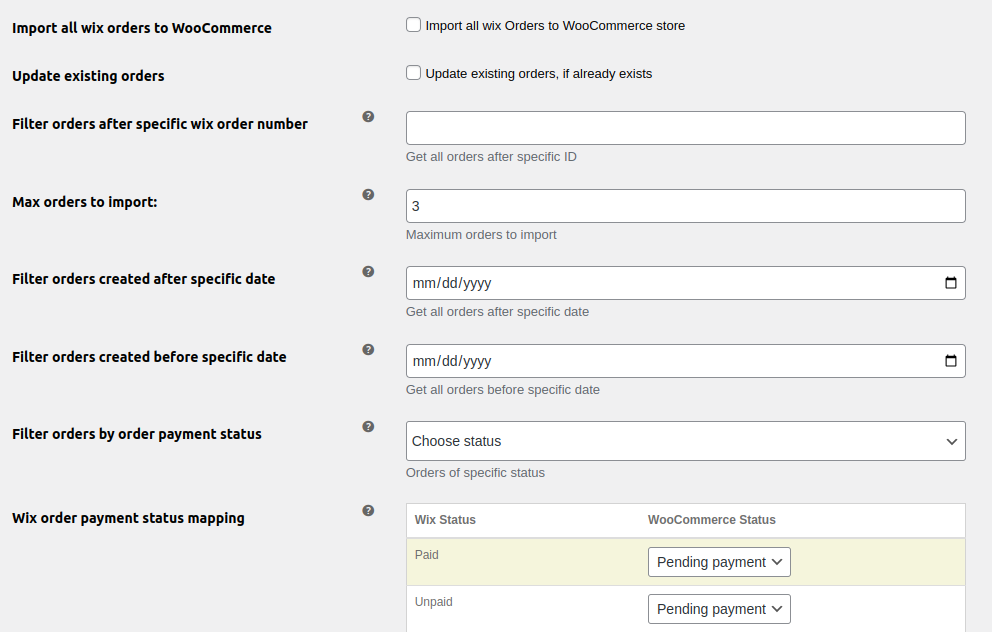Open the WooCommerce status dropdown for Paid
Screen dimensions: 992x632
(x=719, y=562)
